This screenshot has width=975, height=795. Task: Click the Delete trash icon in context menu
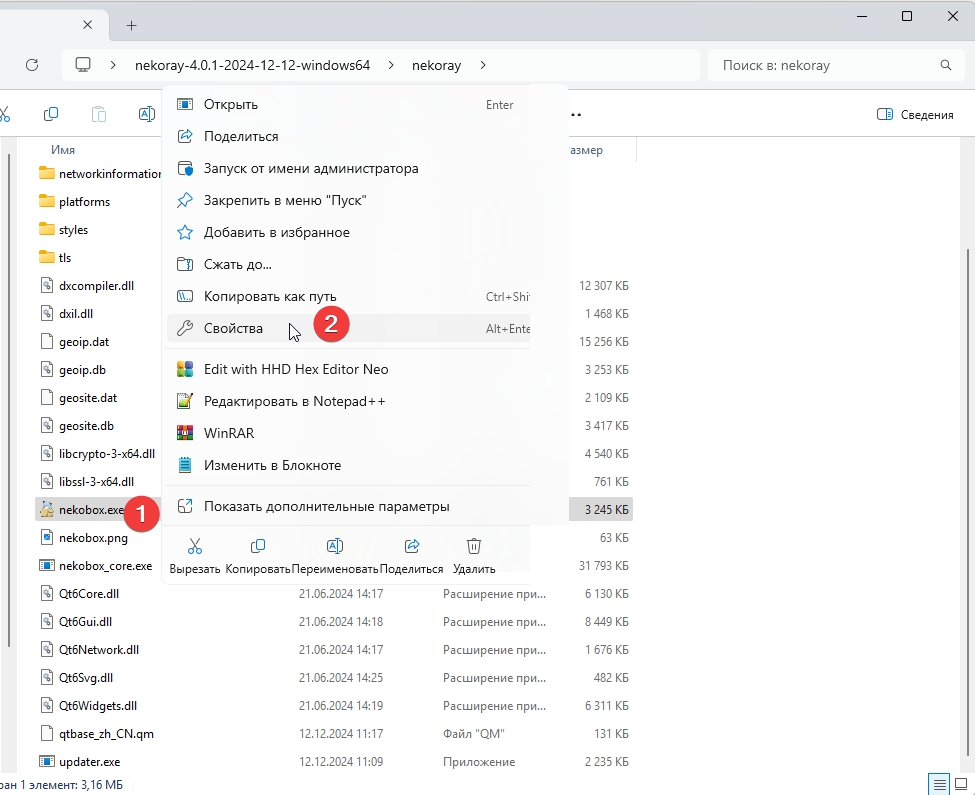[x=474, y=547]
